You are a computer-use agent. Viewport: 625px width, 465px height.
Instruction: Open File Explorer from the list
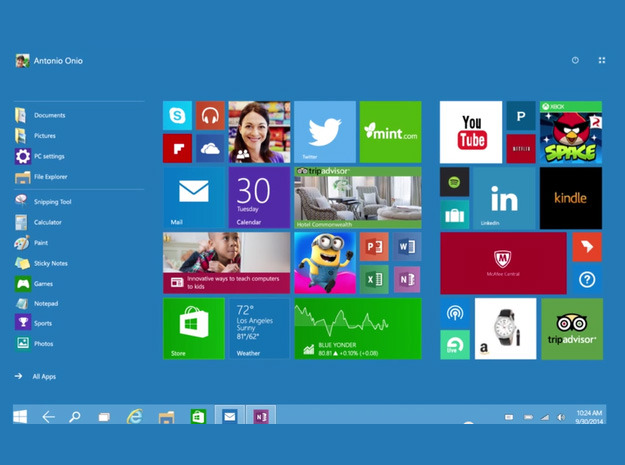pyautogui.click(x=41, y=177)
